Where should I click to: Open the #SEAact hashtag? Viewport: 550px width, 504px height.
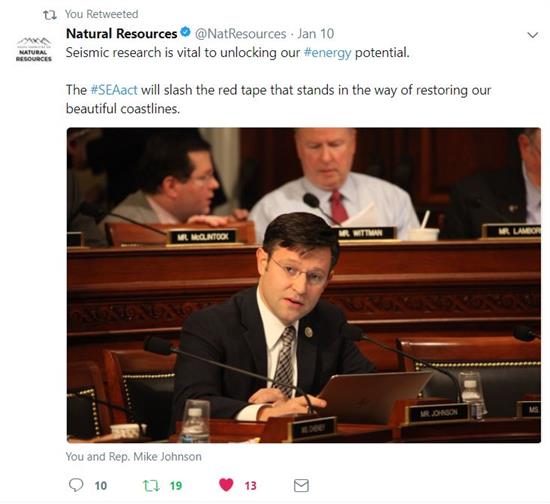(114, 90)
